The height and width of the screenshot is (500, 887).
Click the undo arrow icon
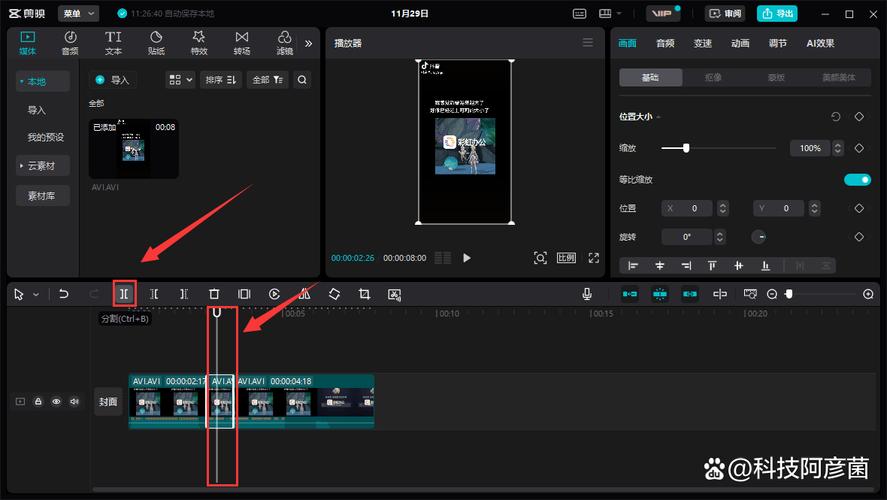pos(64,294)
